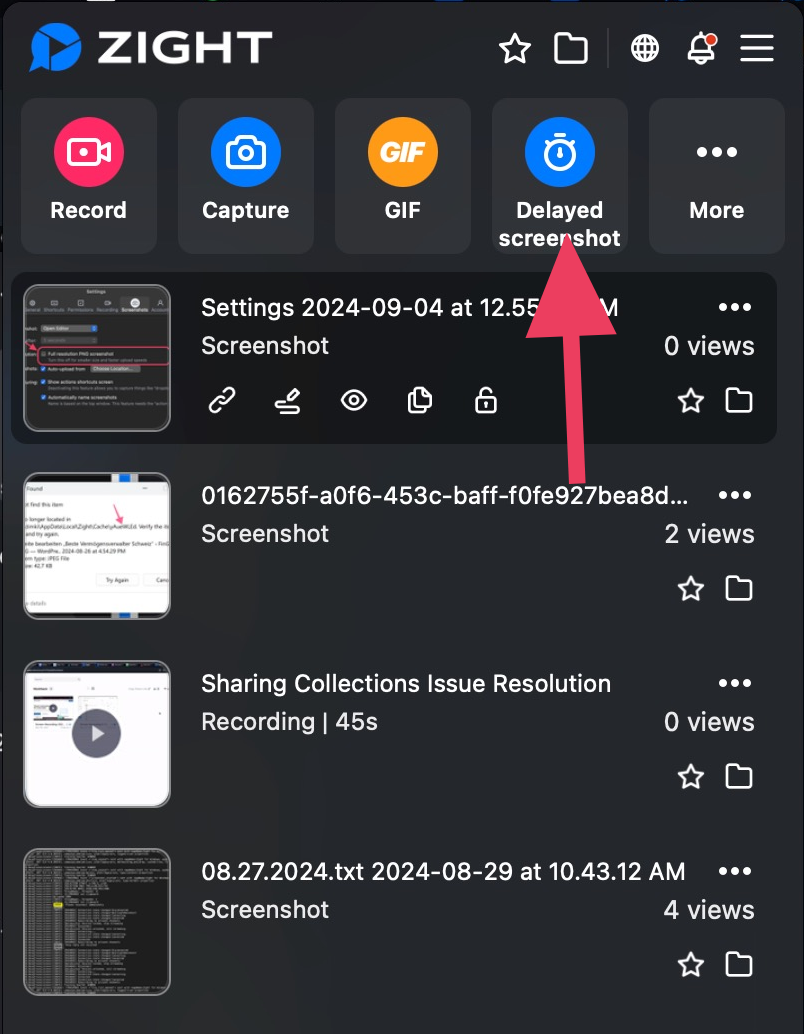
Task: Start a screen recording with Record
Action: tap(89, 175)
